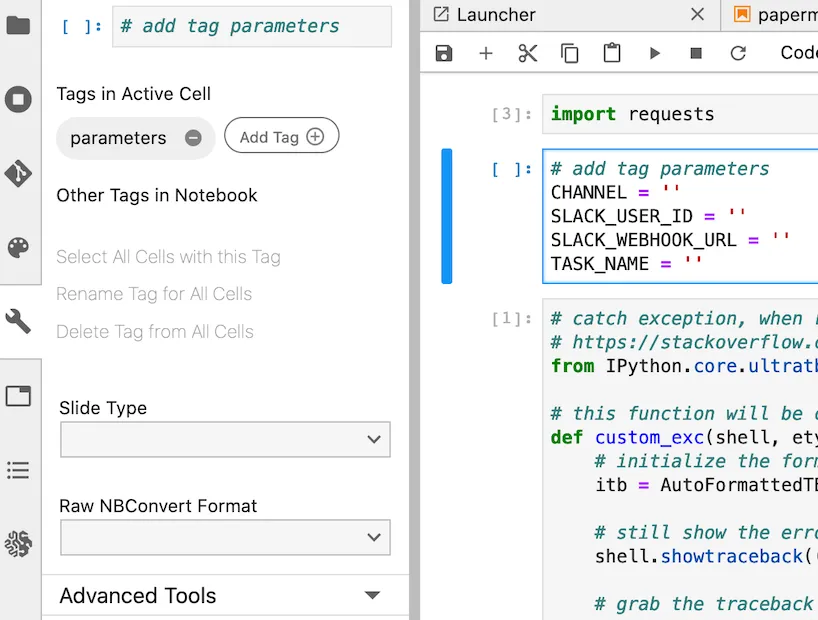Open the Running Terminals and Kernels panel
The image size is (818, 620).
(18, 99)
